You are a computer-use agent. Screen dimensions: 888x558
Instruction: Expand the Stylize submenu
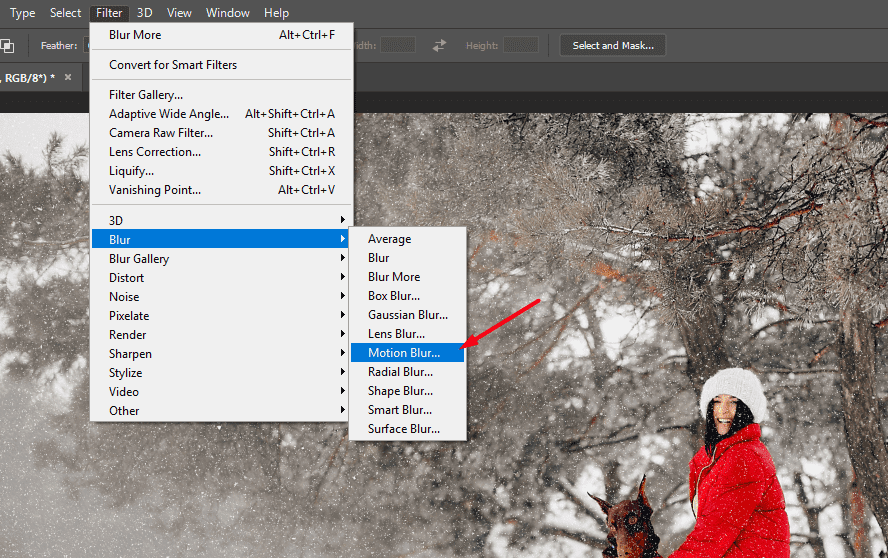[221, 372]
